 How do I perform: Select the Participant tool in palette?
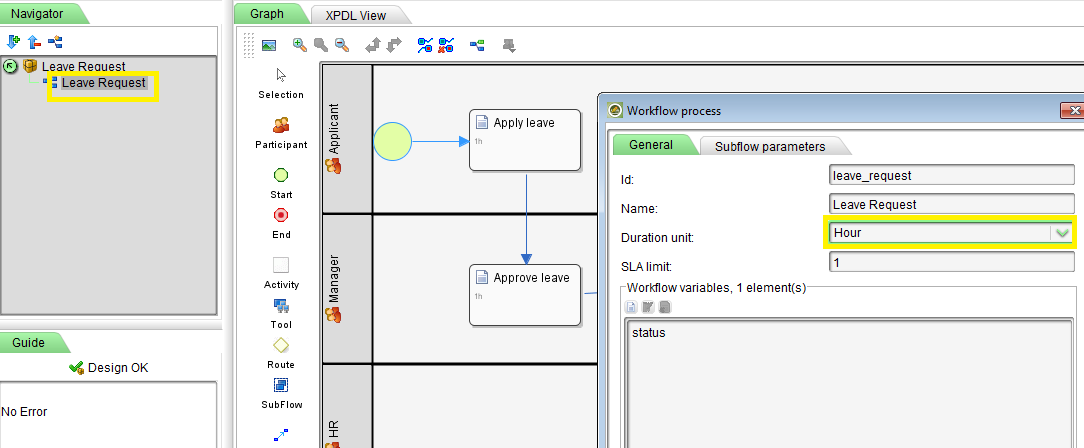(x=281, y=126)
